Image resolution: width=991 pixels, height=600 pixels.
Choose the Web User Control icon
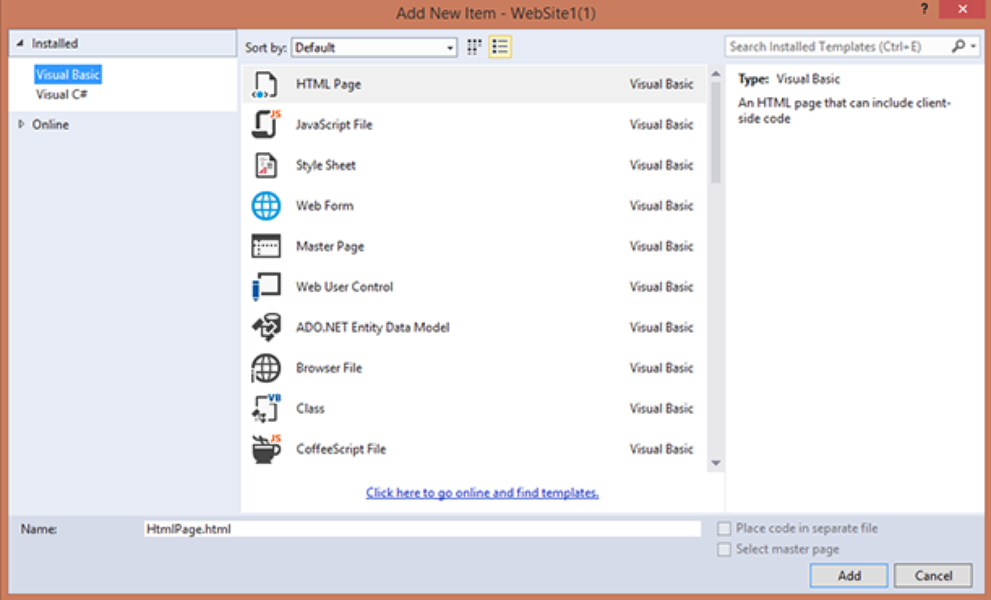(265, 286)
